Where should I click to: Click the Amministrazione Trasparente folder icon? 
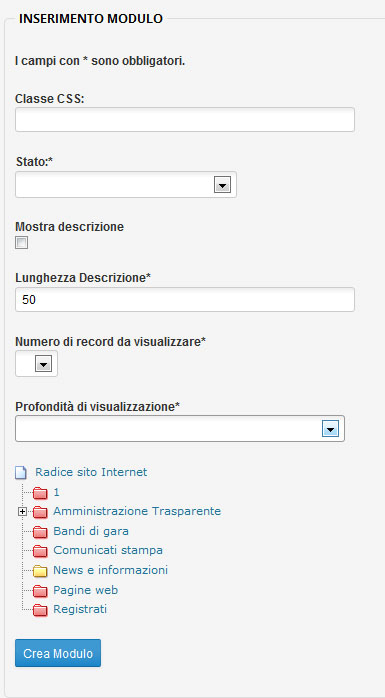tap(41, 512)
